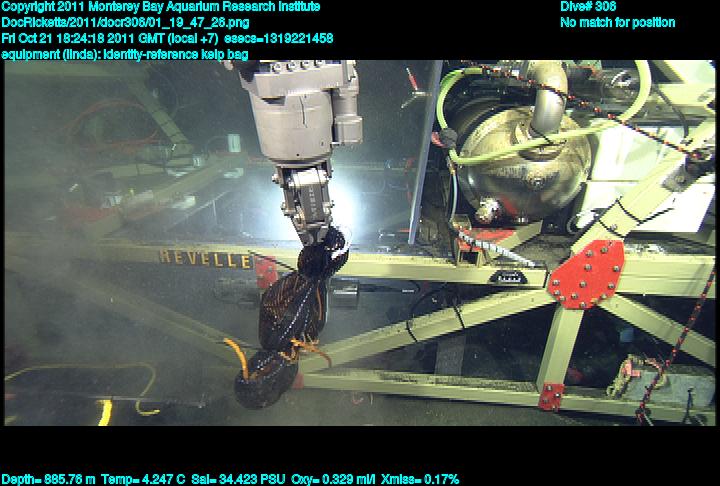
Task: Click the equipment identity-reference kelp bag annotation
Action: [126, 54]
